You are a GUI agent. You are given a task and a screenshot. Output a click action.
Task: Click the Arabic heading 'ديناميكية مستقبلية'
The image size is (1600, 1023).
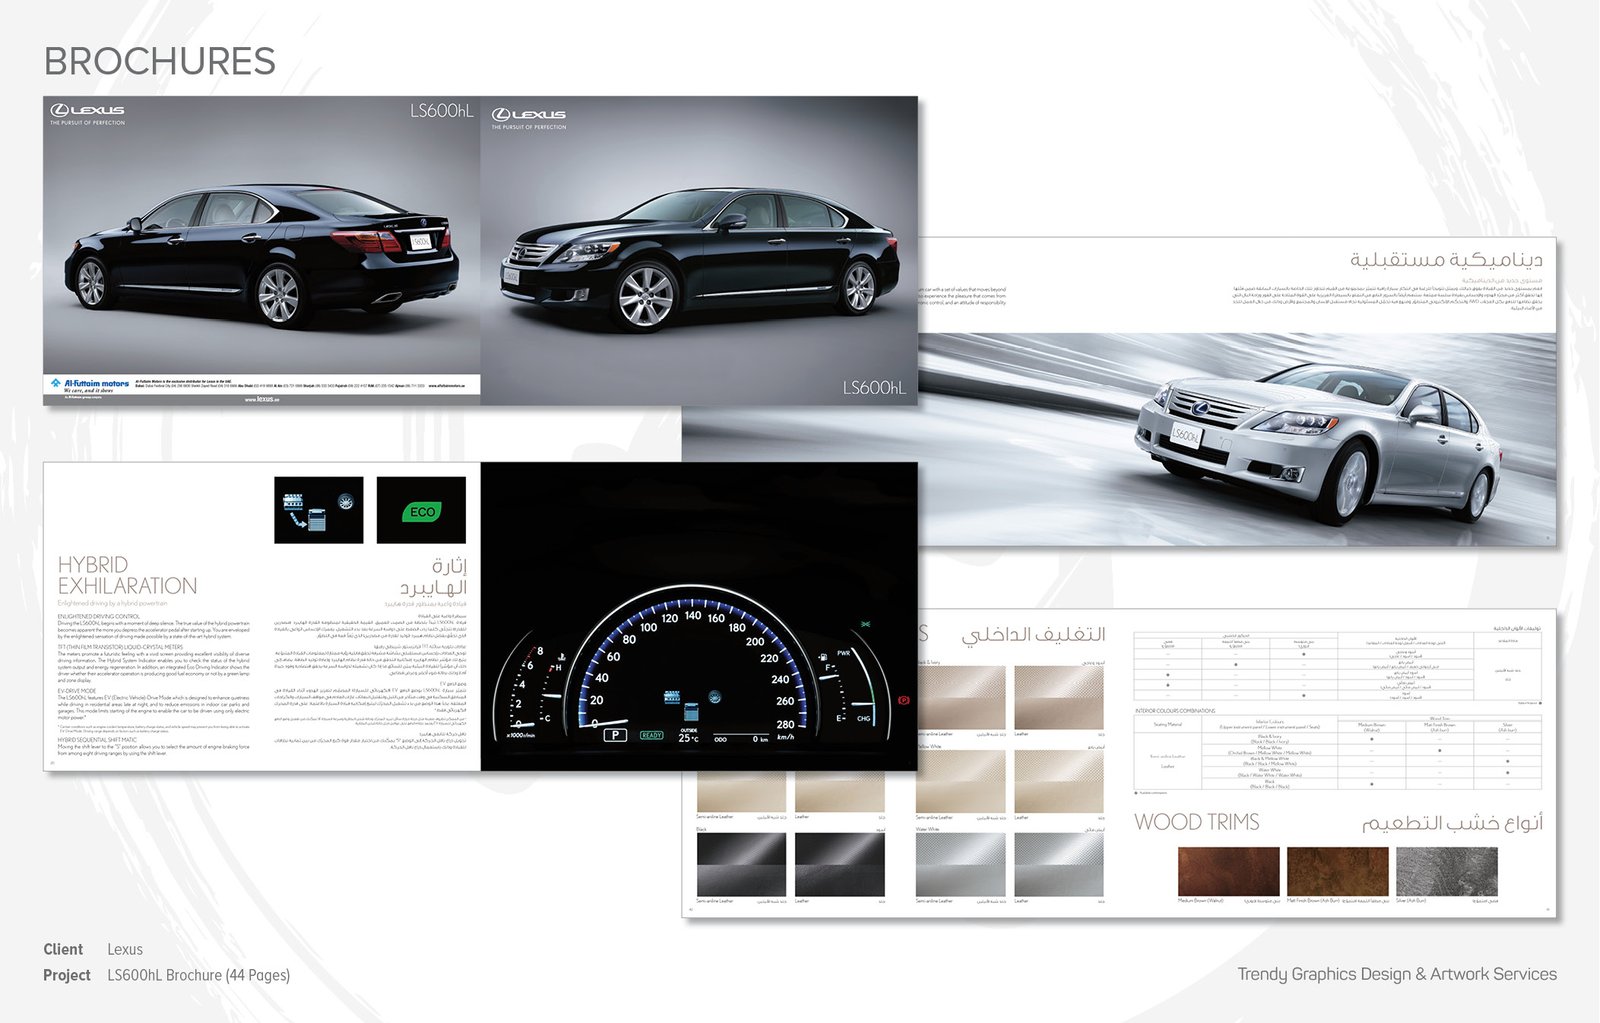(x=1446, y=259)
